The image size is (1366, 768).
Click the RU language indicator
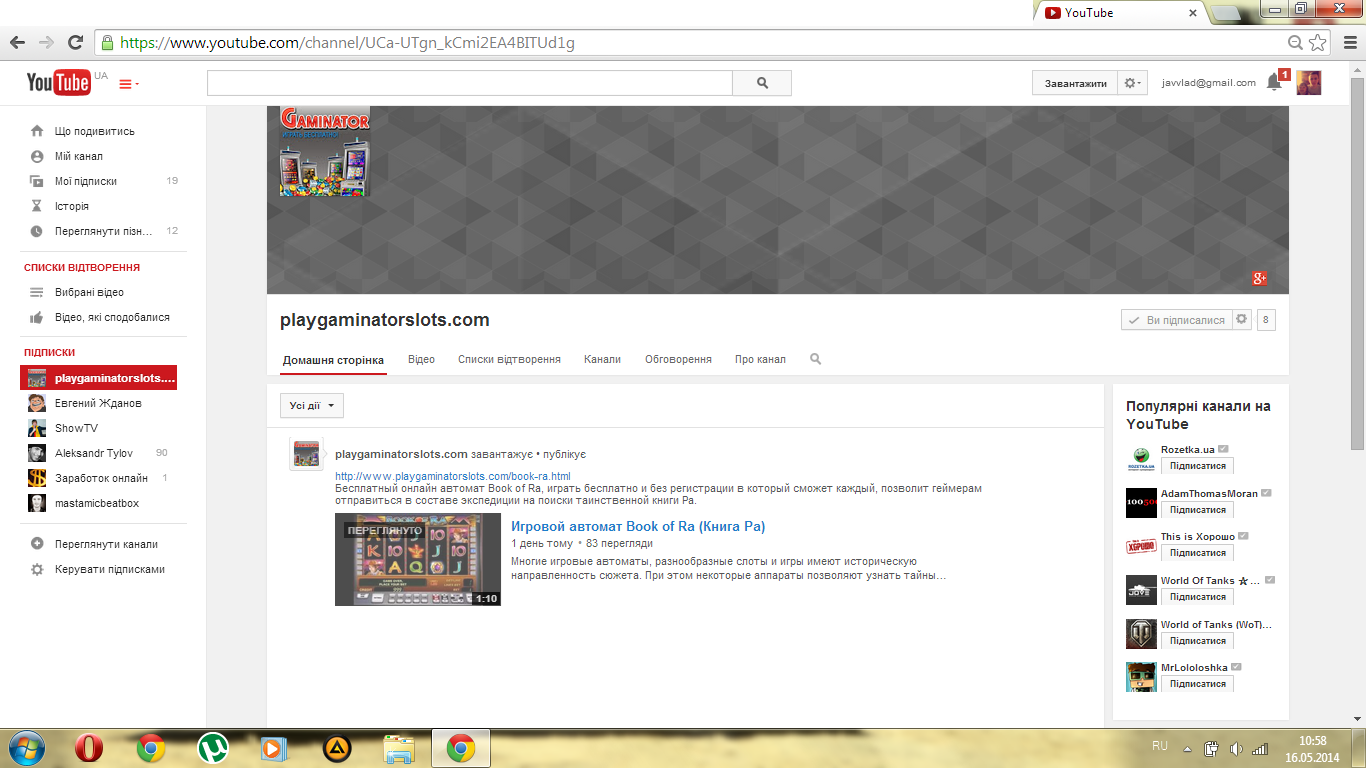point(1160,746)
